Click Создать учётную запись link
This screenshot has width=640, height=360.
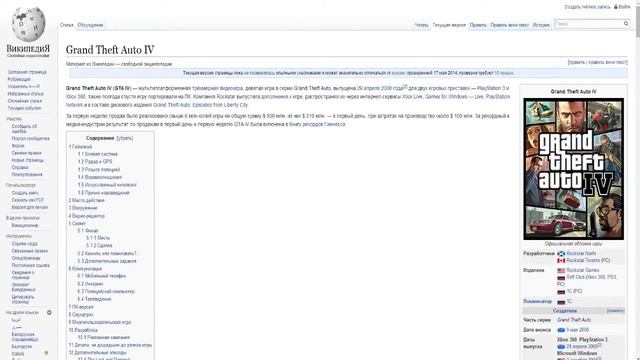[587, 7]
